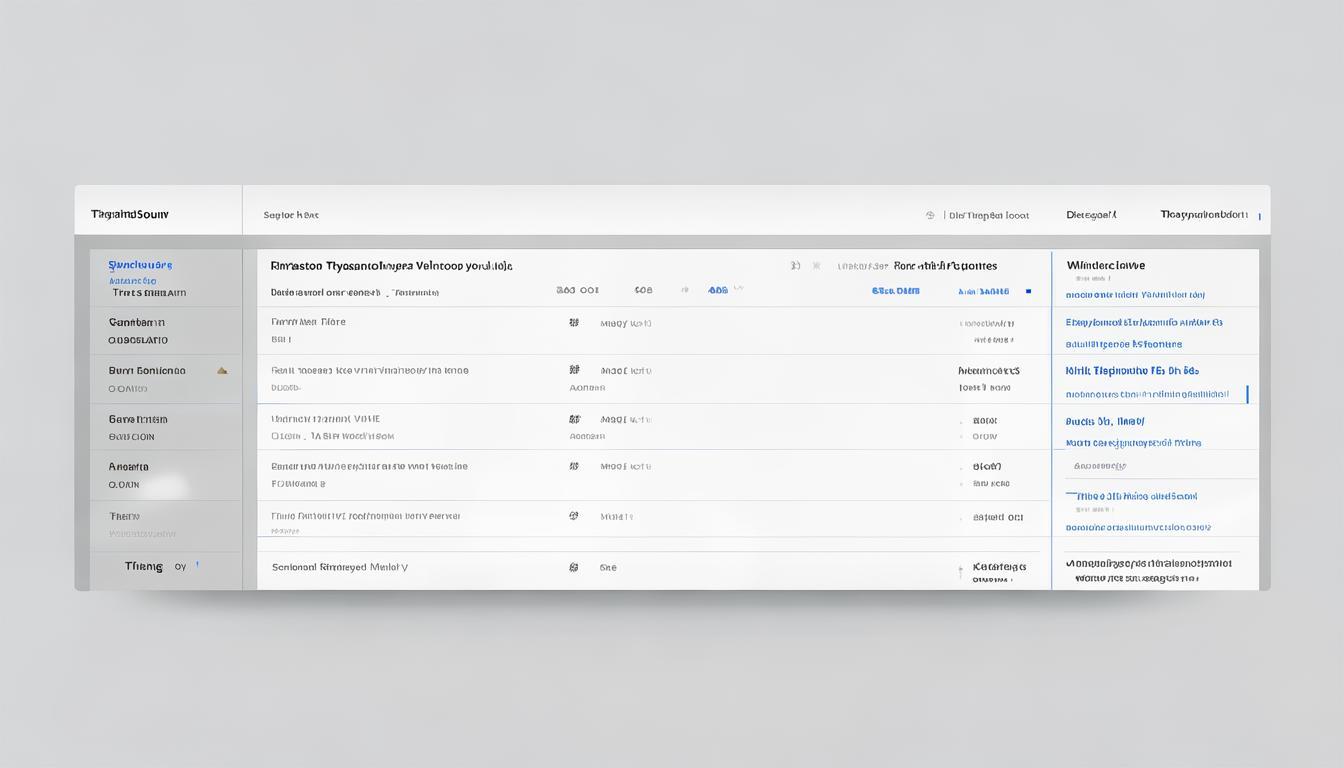Click the icon in the Uadnacn VOHE row
Image resolution: width=1344 pixels, height=768 pixels.
point(574,420)
